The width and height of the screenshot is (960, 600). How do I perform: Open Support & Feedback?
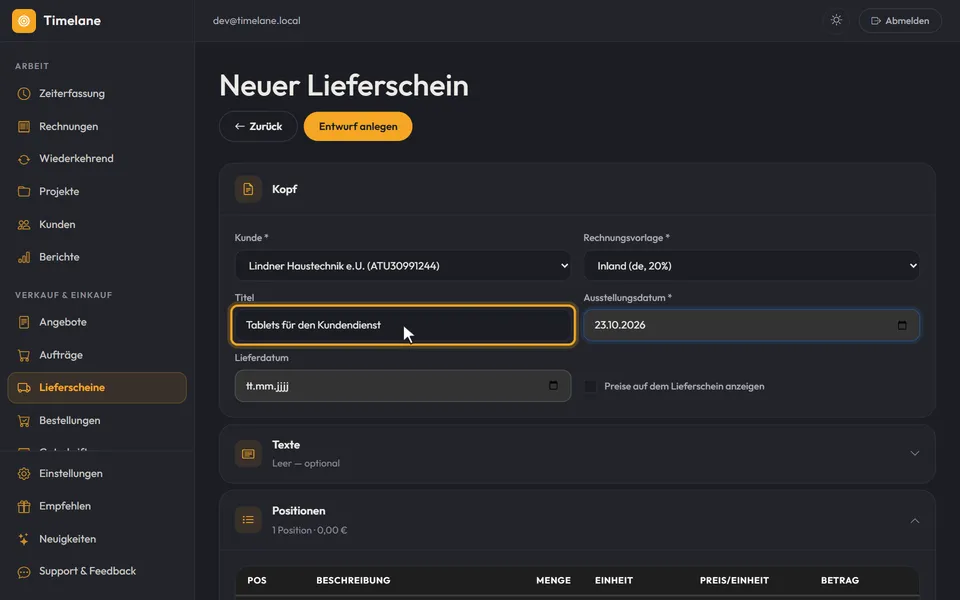pyautogui.click(x=97, y=571)
